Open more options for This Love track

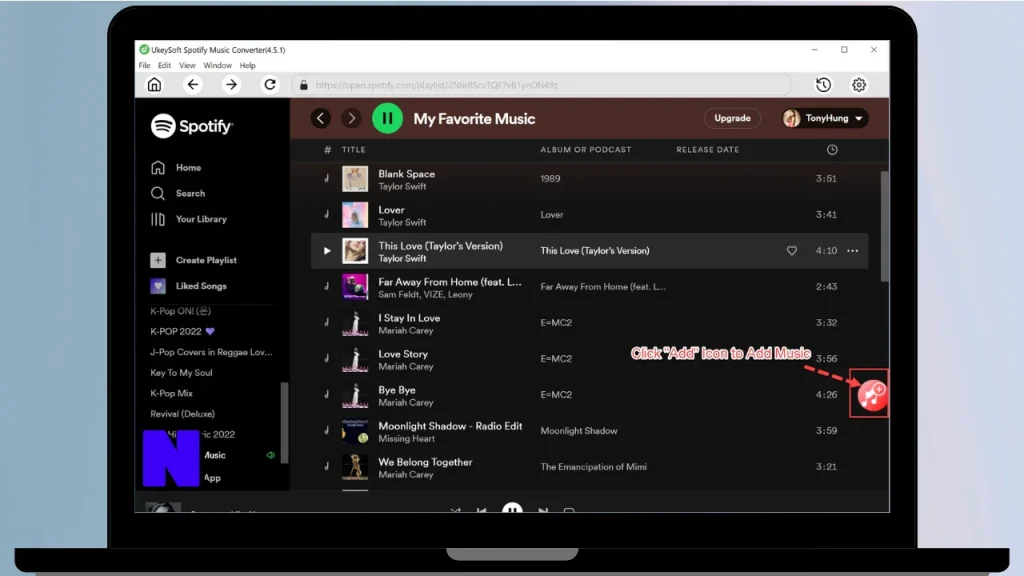[852, 251]
